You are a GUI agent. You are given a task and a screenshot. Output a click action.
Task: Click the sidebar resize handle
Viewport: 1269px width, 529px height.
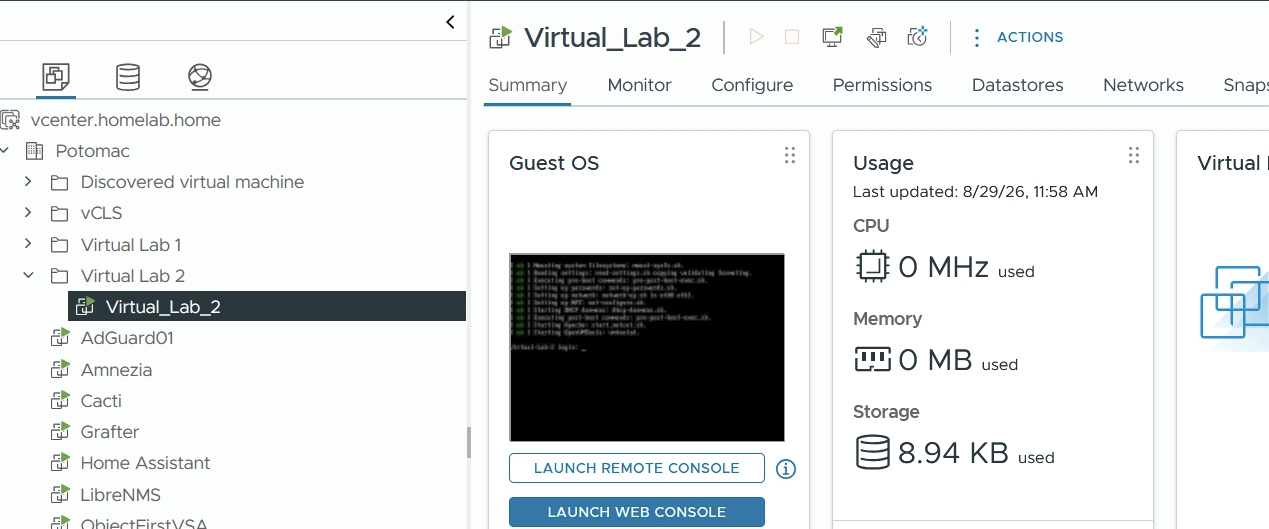coord(468,442)
